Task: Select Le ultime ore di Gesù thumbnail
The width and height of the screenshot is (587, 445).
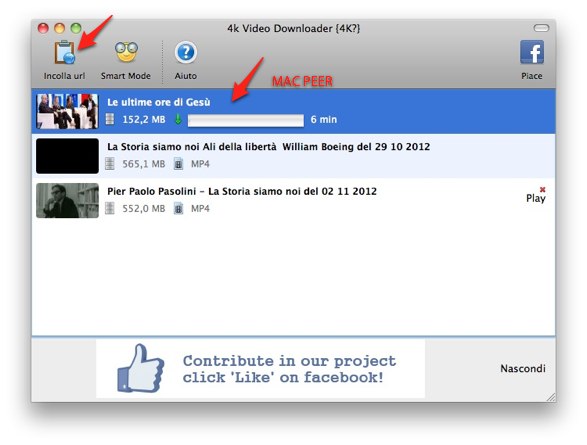Action: click(67, 111)
